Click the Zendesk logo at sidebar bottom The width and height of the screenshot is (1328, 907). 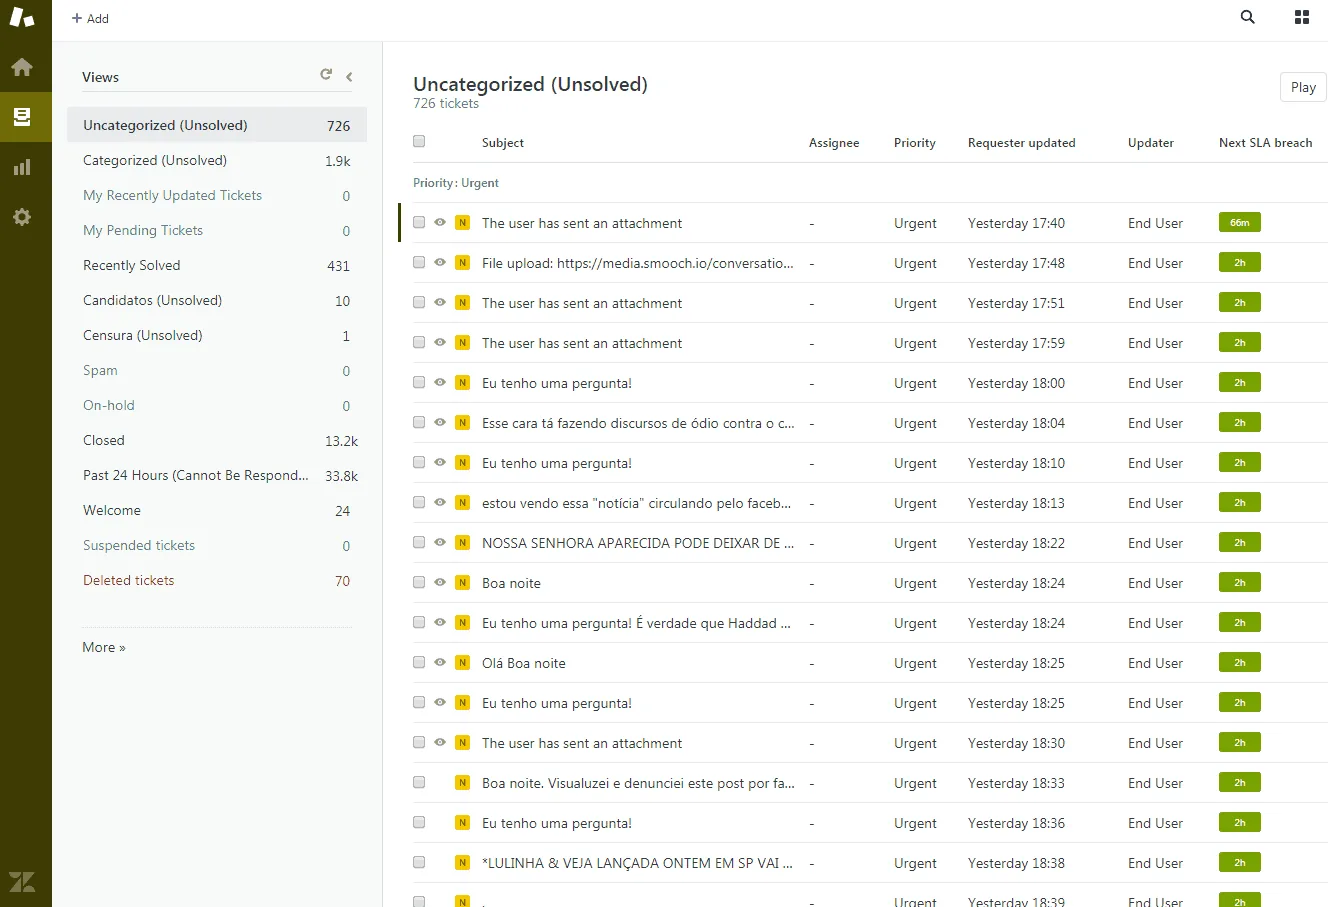click(x=22, y=881)
